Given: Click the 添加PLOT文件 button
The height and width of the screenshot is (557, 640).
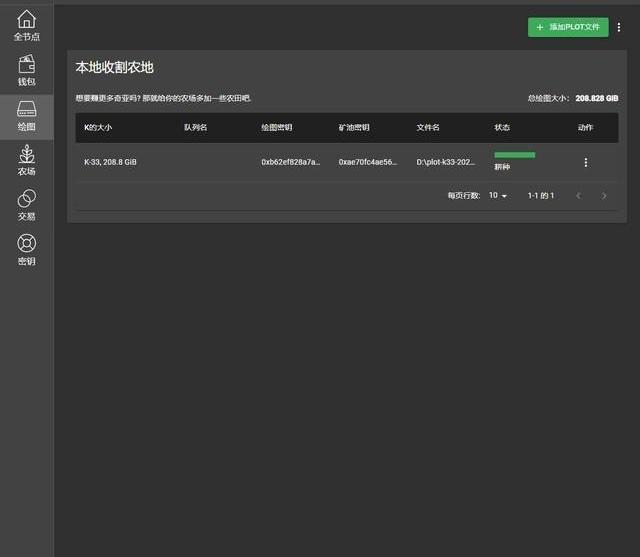Looking at the screenshot, I should pyautogui.click(x=568, y=28).
